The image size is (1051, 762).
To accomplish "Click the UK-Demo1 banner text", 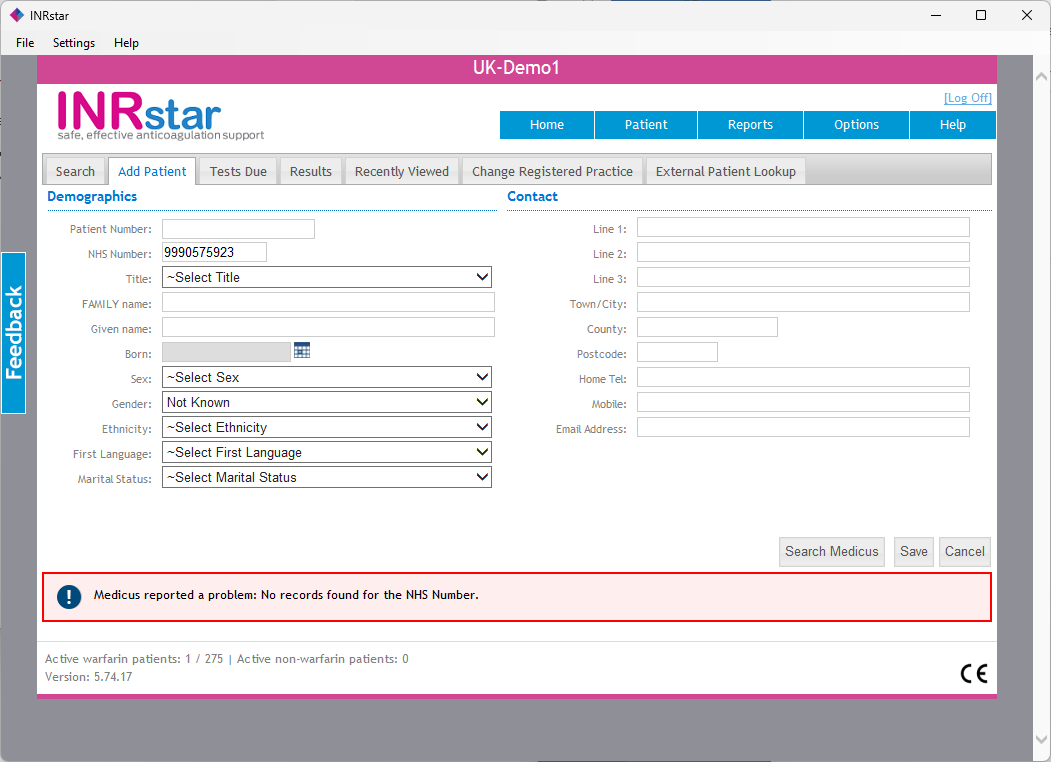I will pos(516,68).
